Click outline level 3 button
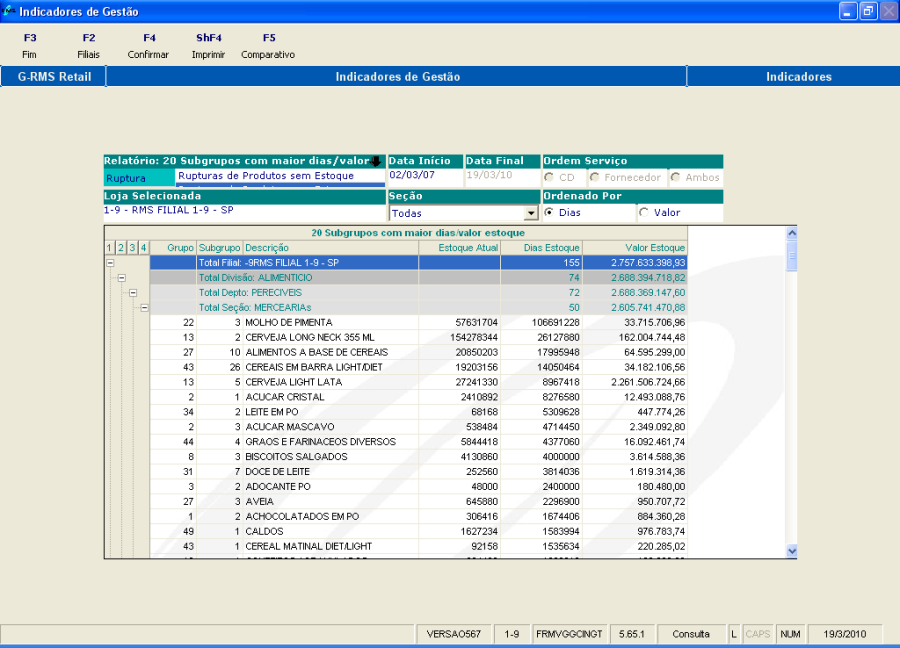The height and width of the screenshot is (648, 900). coord(132,248)
